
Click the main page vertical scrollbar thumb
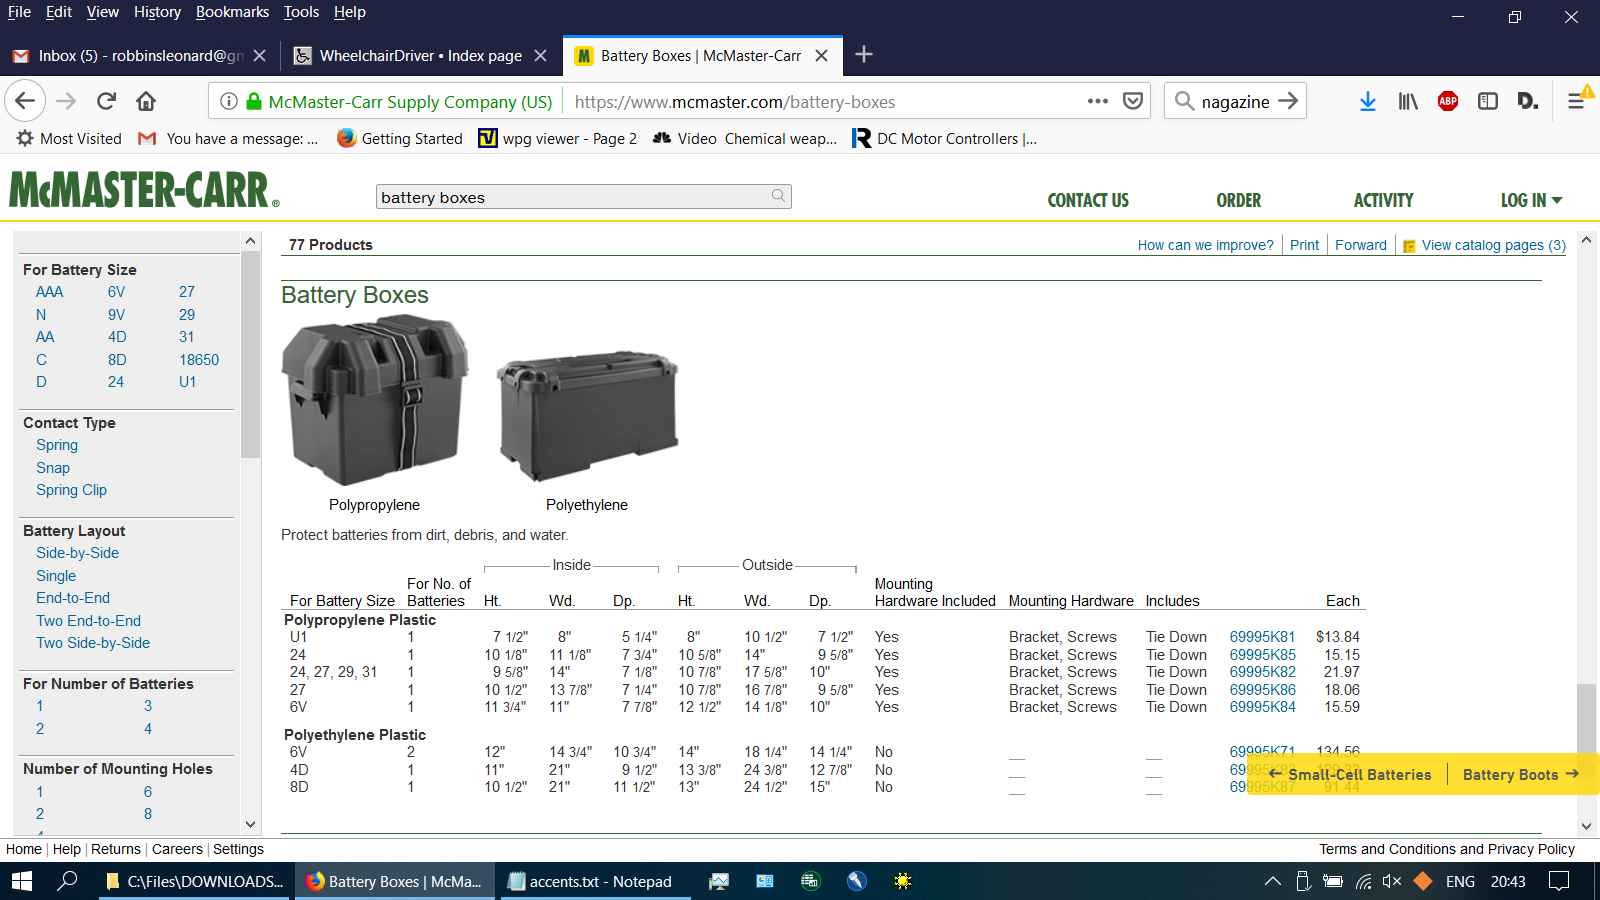click(x=1586, y=718)
